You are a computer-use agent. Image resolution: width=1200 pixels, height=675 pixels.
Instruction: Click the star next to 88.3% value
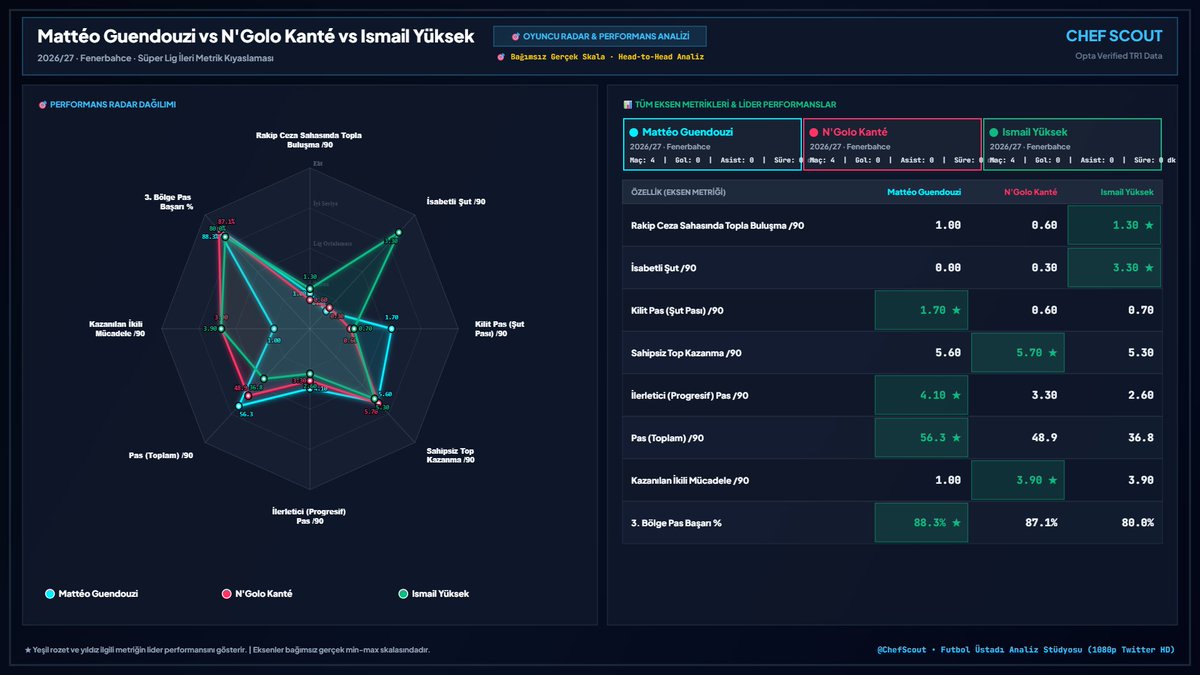956,522
